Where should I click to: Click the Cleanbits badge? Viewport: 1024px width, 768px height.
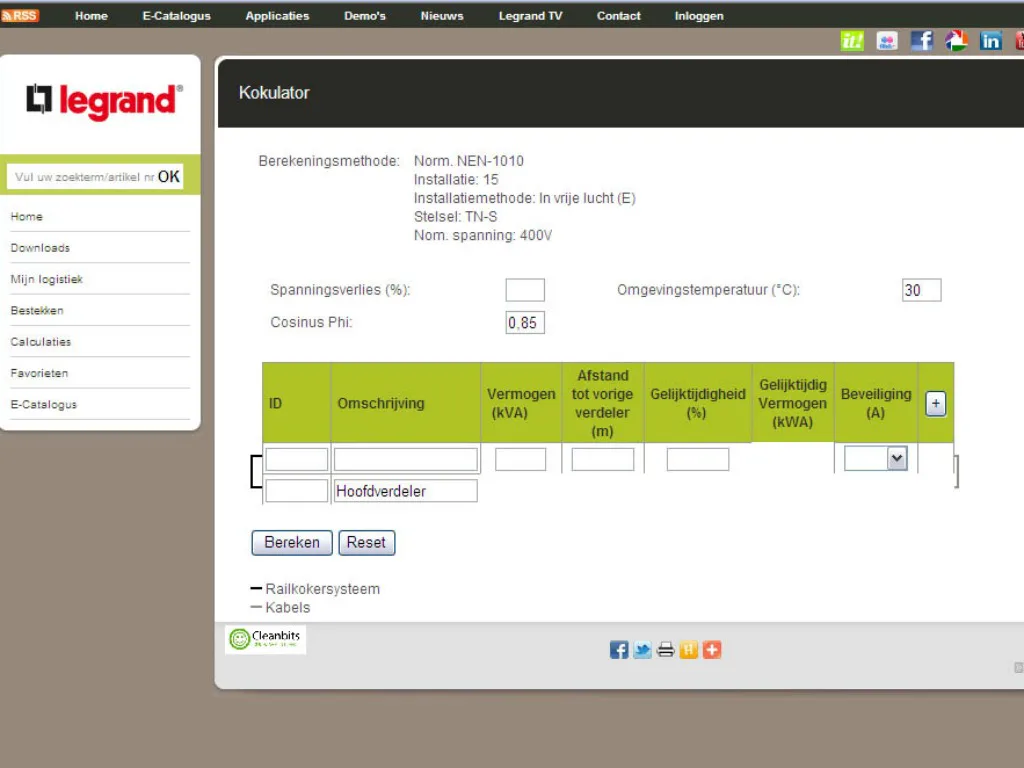265,639
